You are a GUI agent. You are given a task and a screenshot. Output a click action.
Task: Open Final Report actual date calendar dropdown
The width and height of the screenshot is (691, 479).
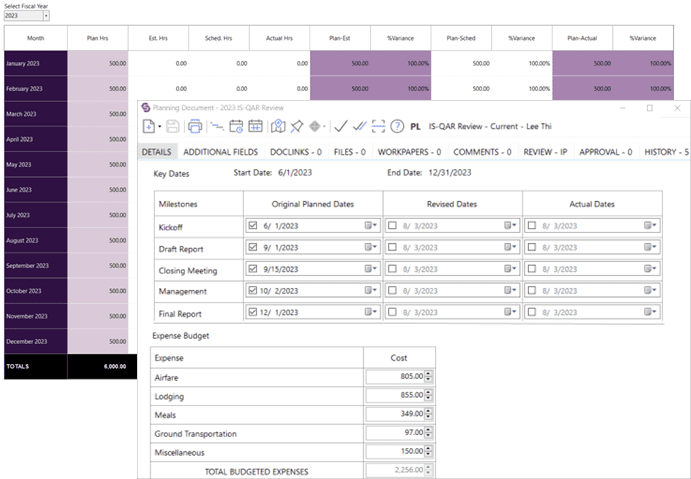click(x=650, y=312)
